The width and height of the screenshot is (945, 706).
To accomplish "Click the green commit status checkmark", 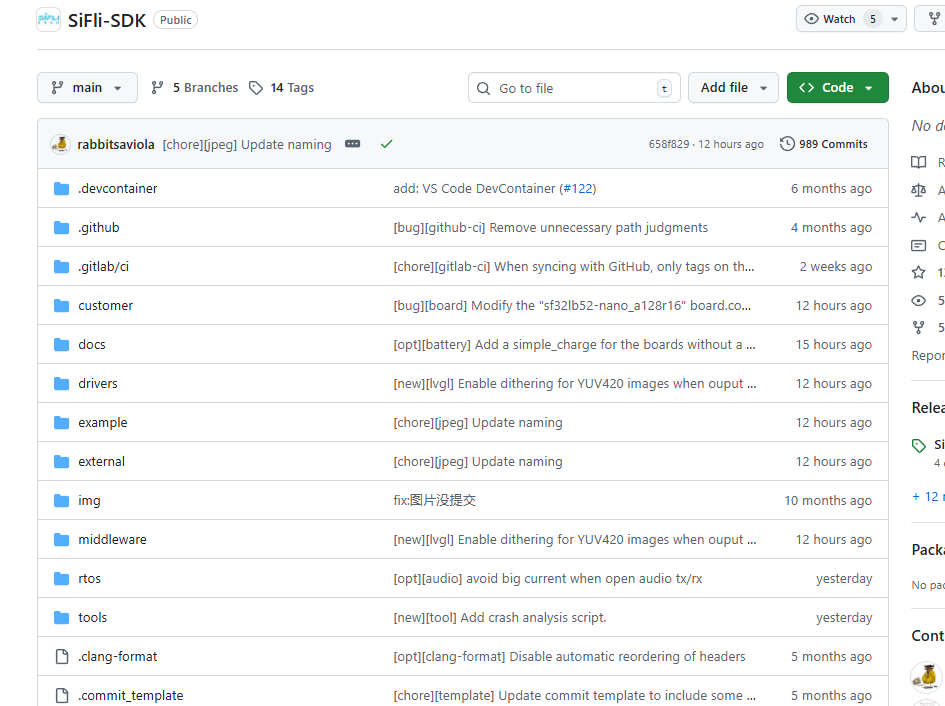I will pos(386,144).
